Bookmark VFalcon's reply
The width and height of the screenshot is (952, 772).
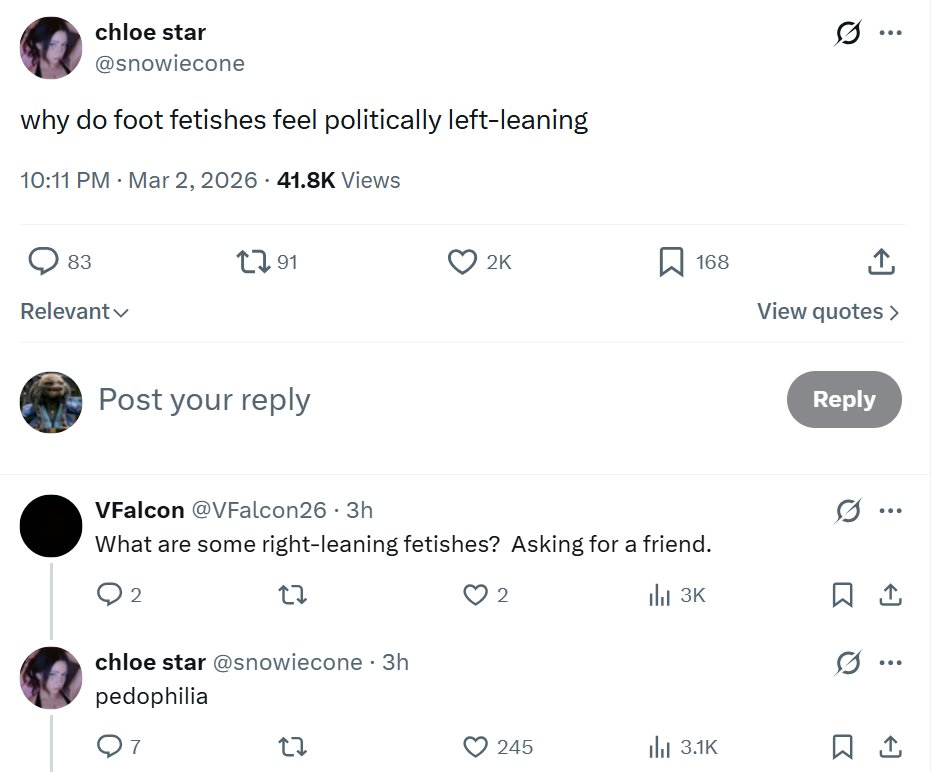click(843, 595)
